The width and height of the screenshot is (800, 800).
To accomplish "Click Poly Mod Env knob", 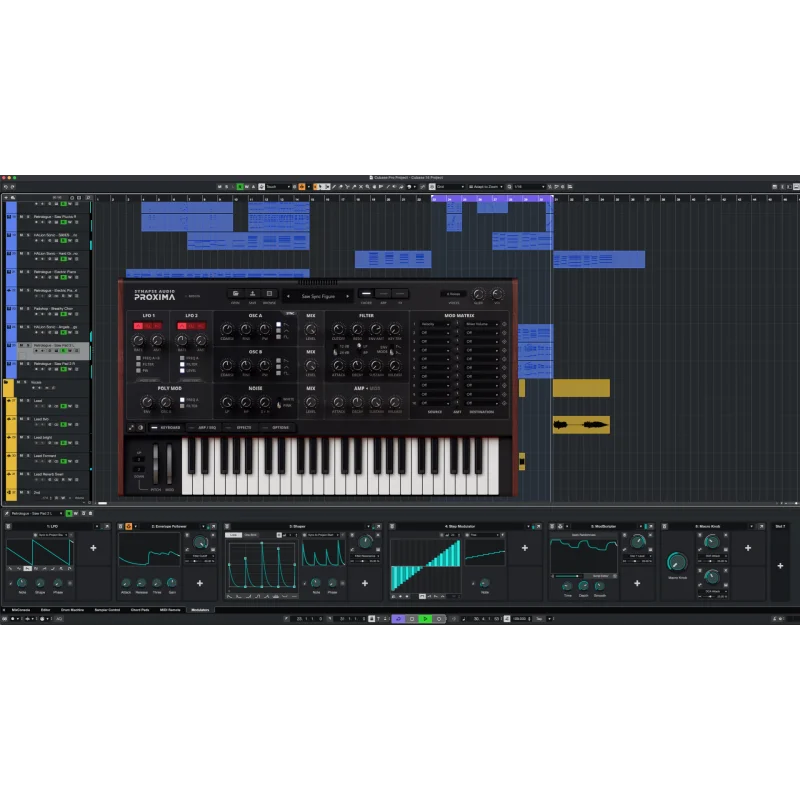I will pyautogui.click(x=147, y=402).
